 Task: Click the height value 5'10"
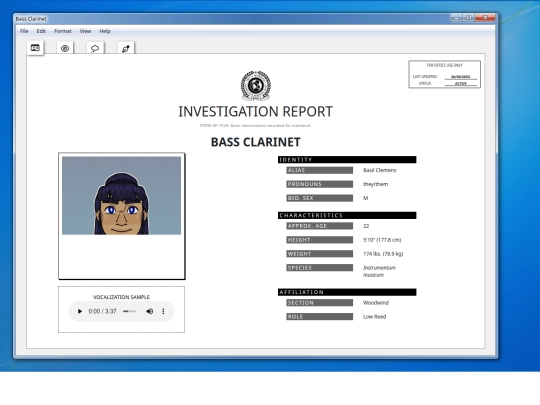point(382,240)
